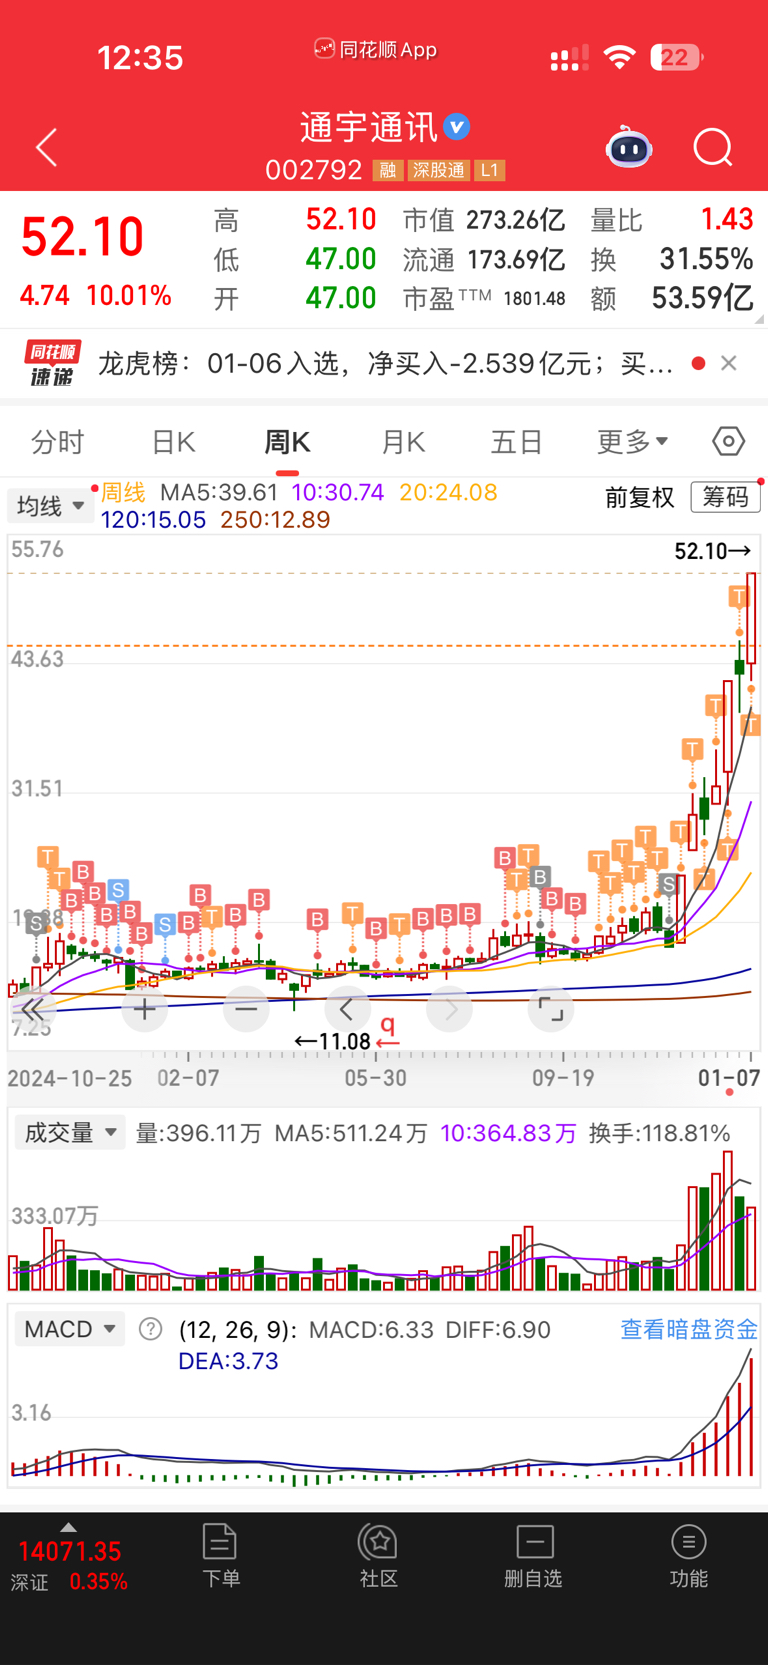Open the 同花顺速递 news logo
Viewport: 769px width, 1665px height.
(53, 363)
